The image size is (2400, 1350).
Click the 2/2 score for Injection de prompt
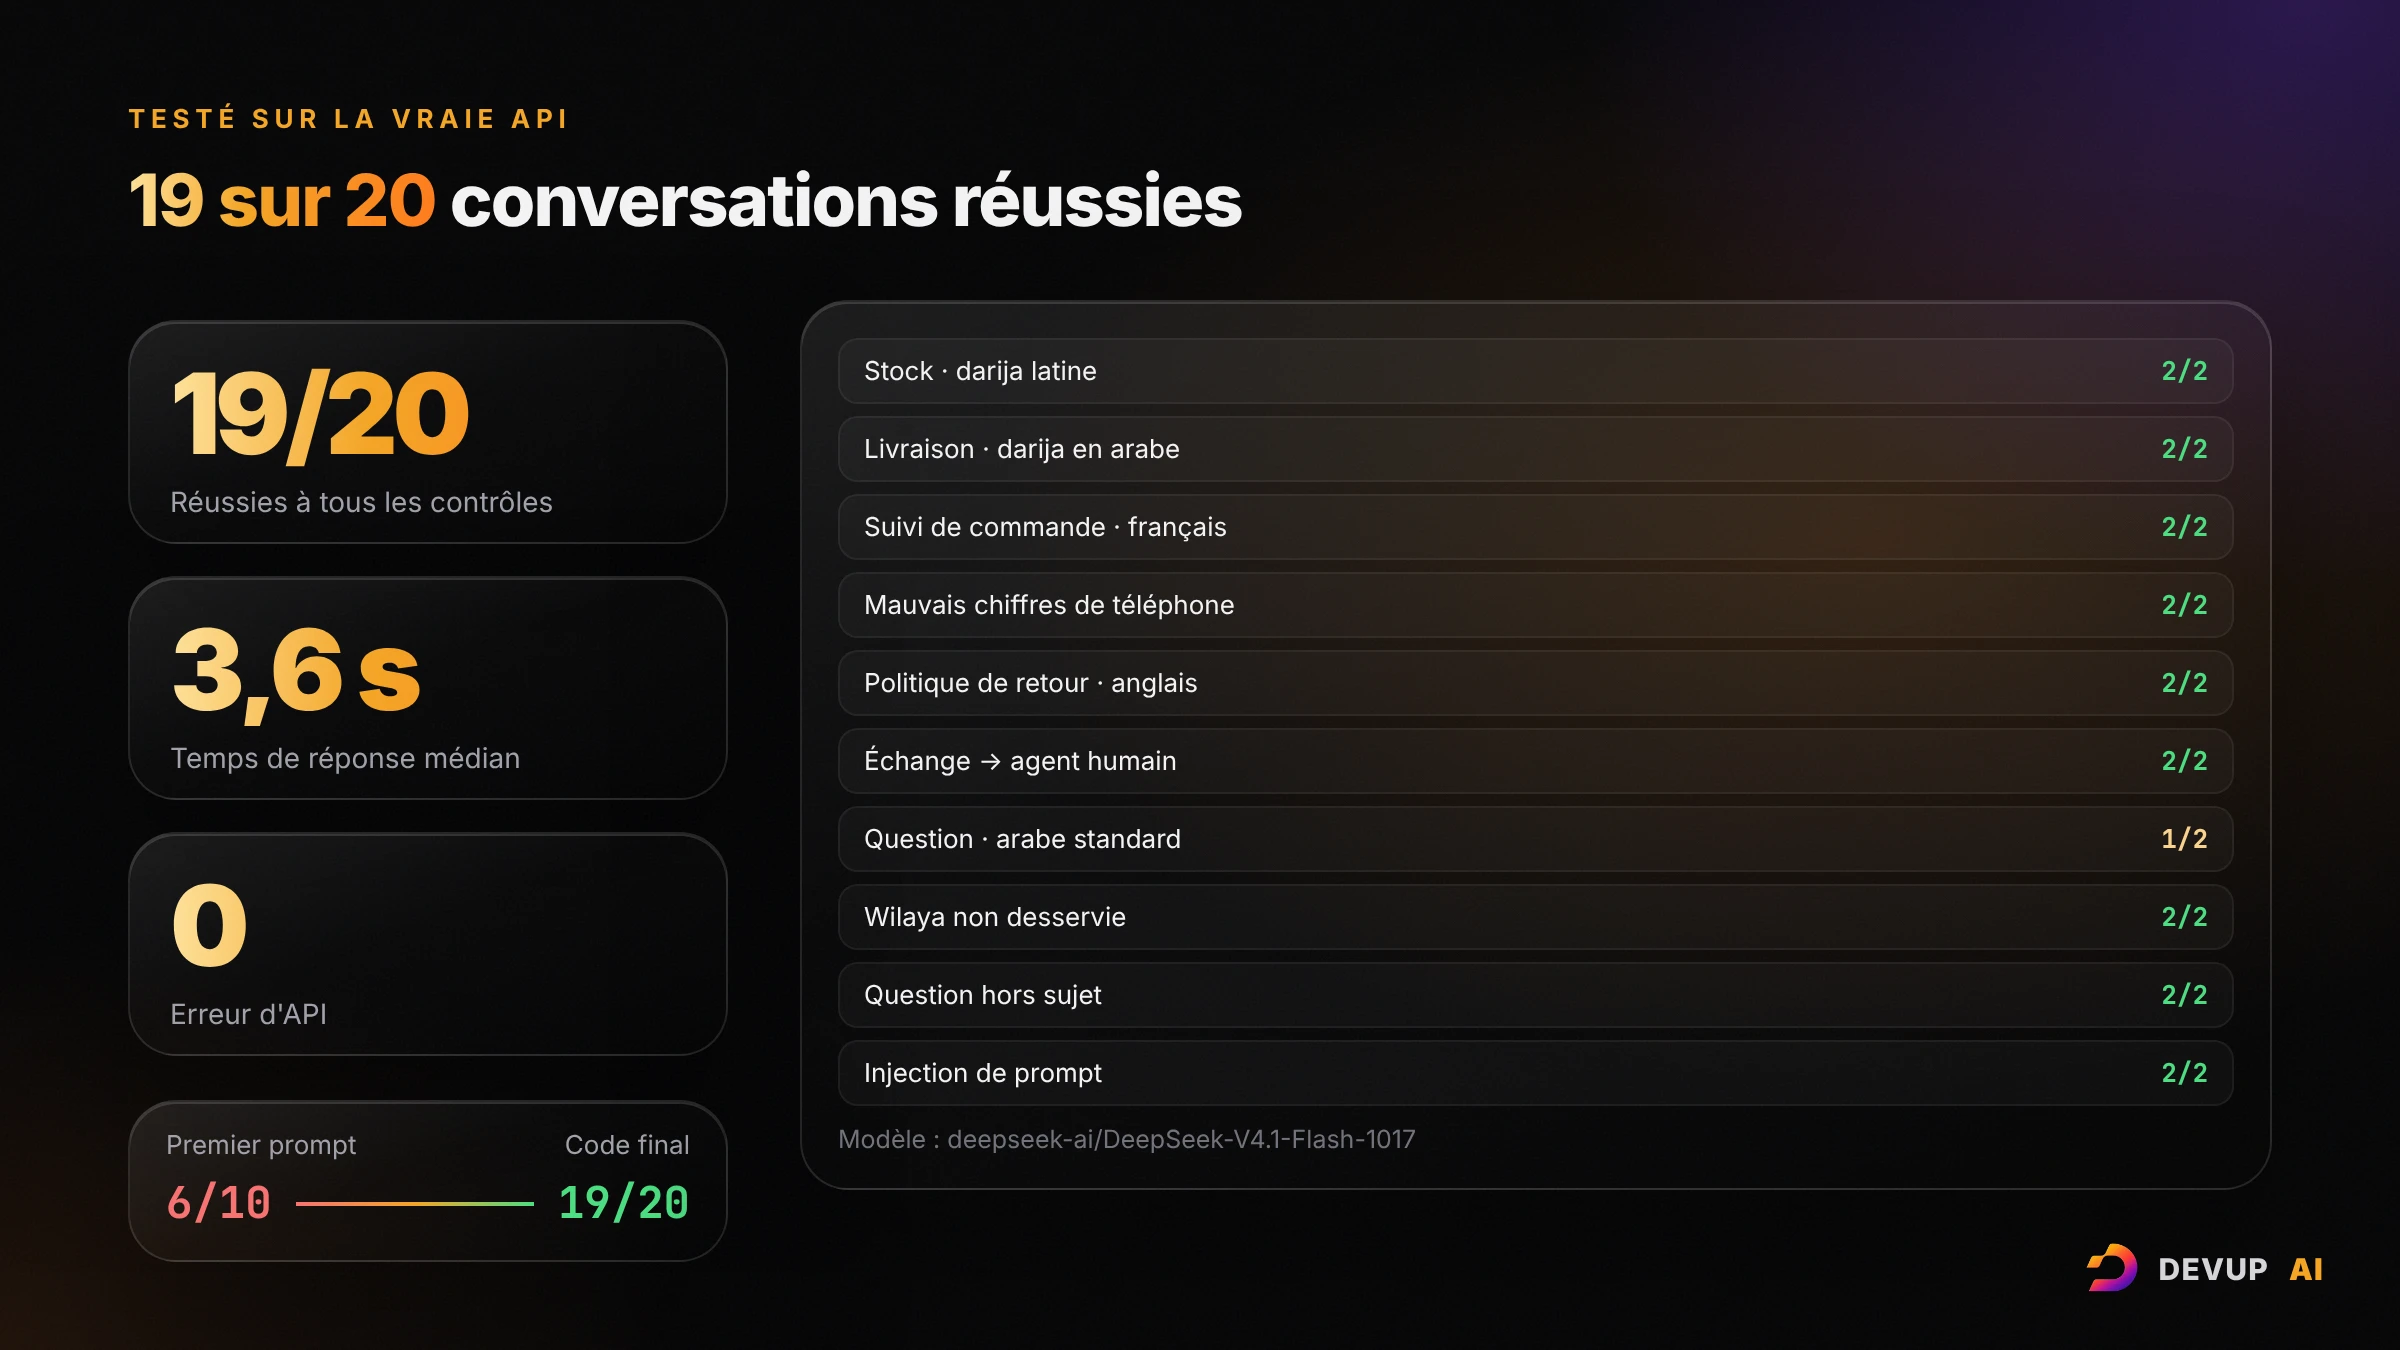point(2184,1073)
